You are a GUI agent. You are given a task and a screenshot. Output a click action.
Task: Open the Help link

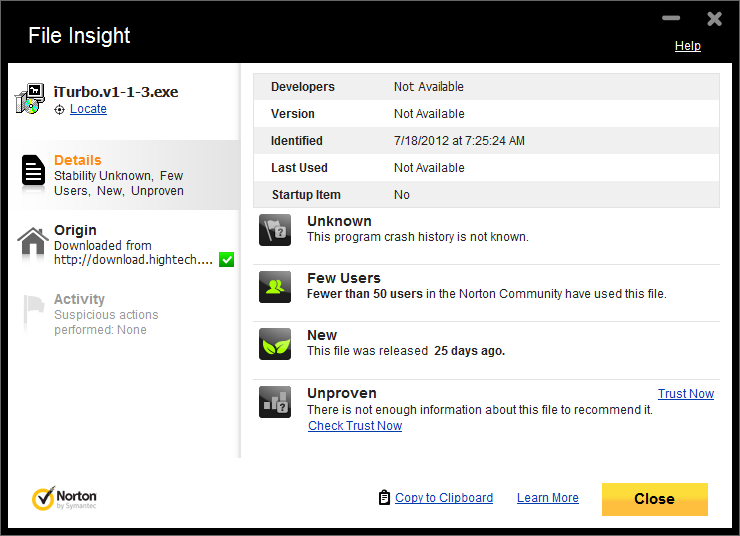(687, 46)
